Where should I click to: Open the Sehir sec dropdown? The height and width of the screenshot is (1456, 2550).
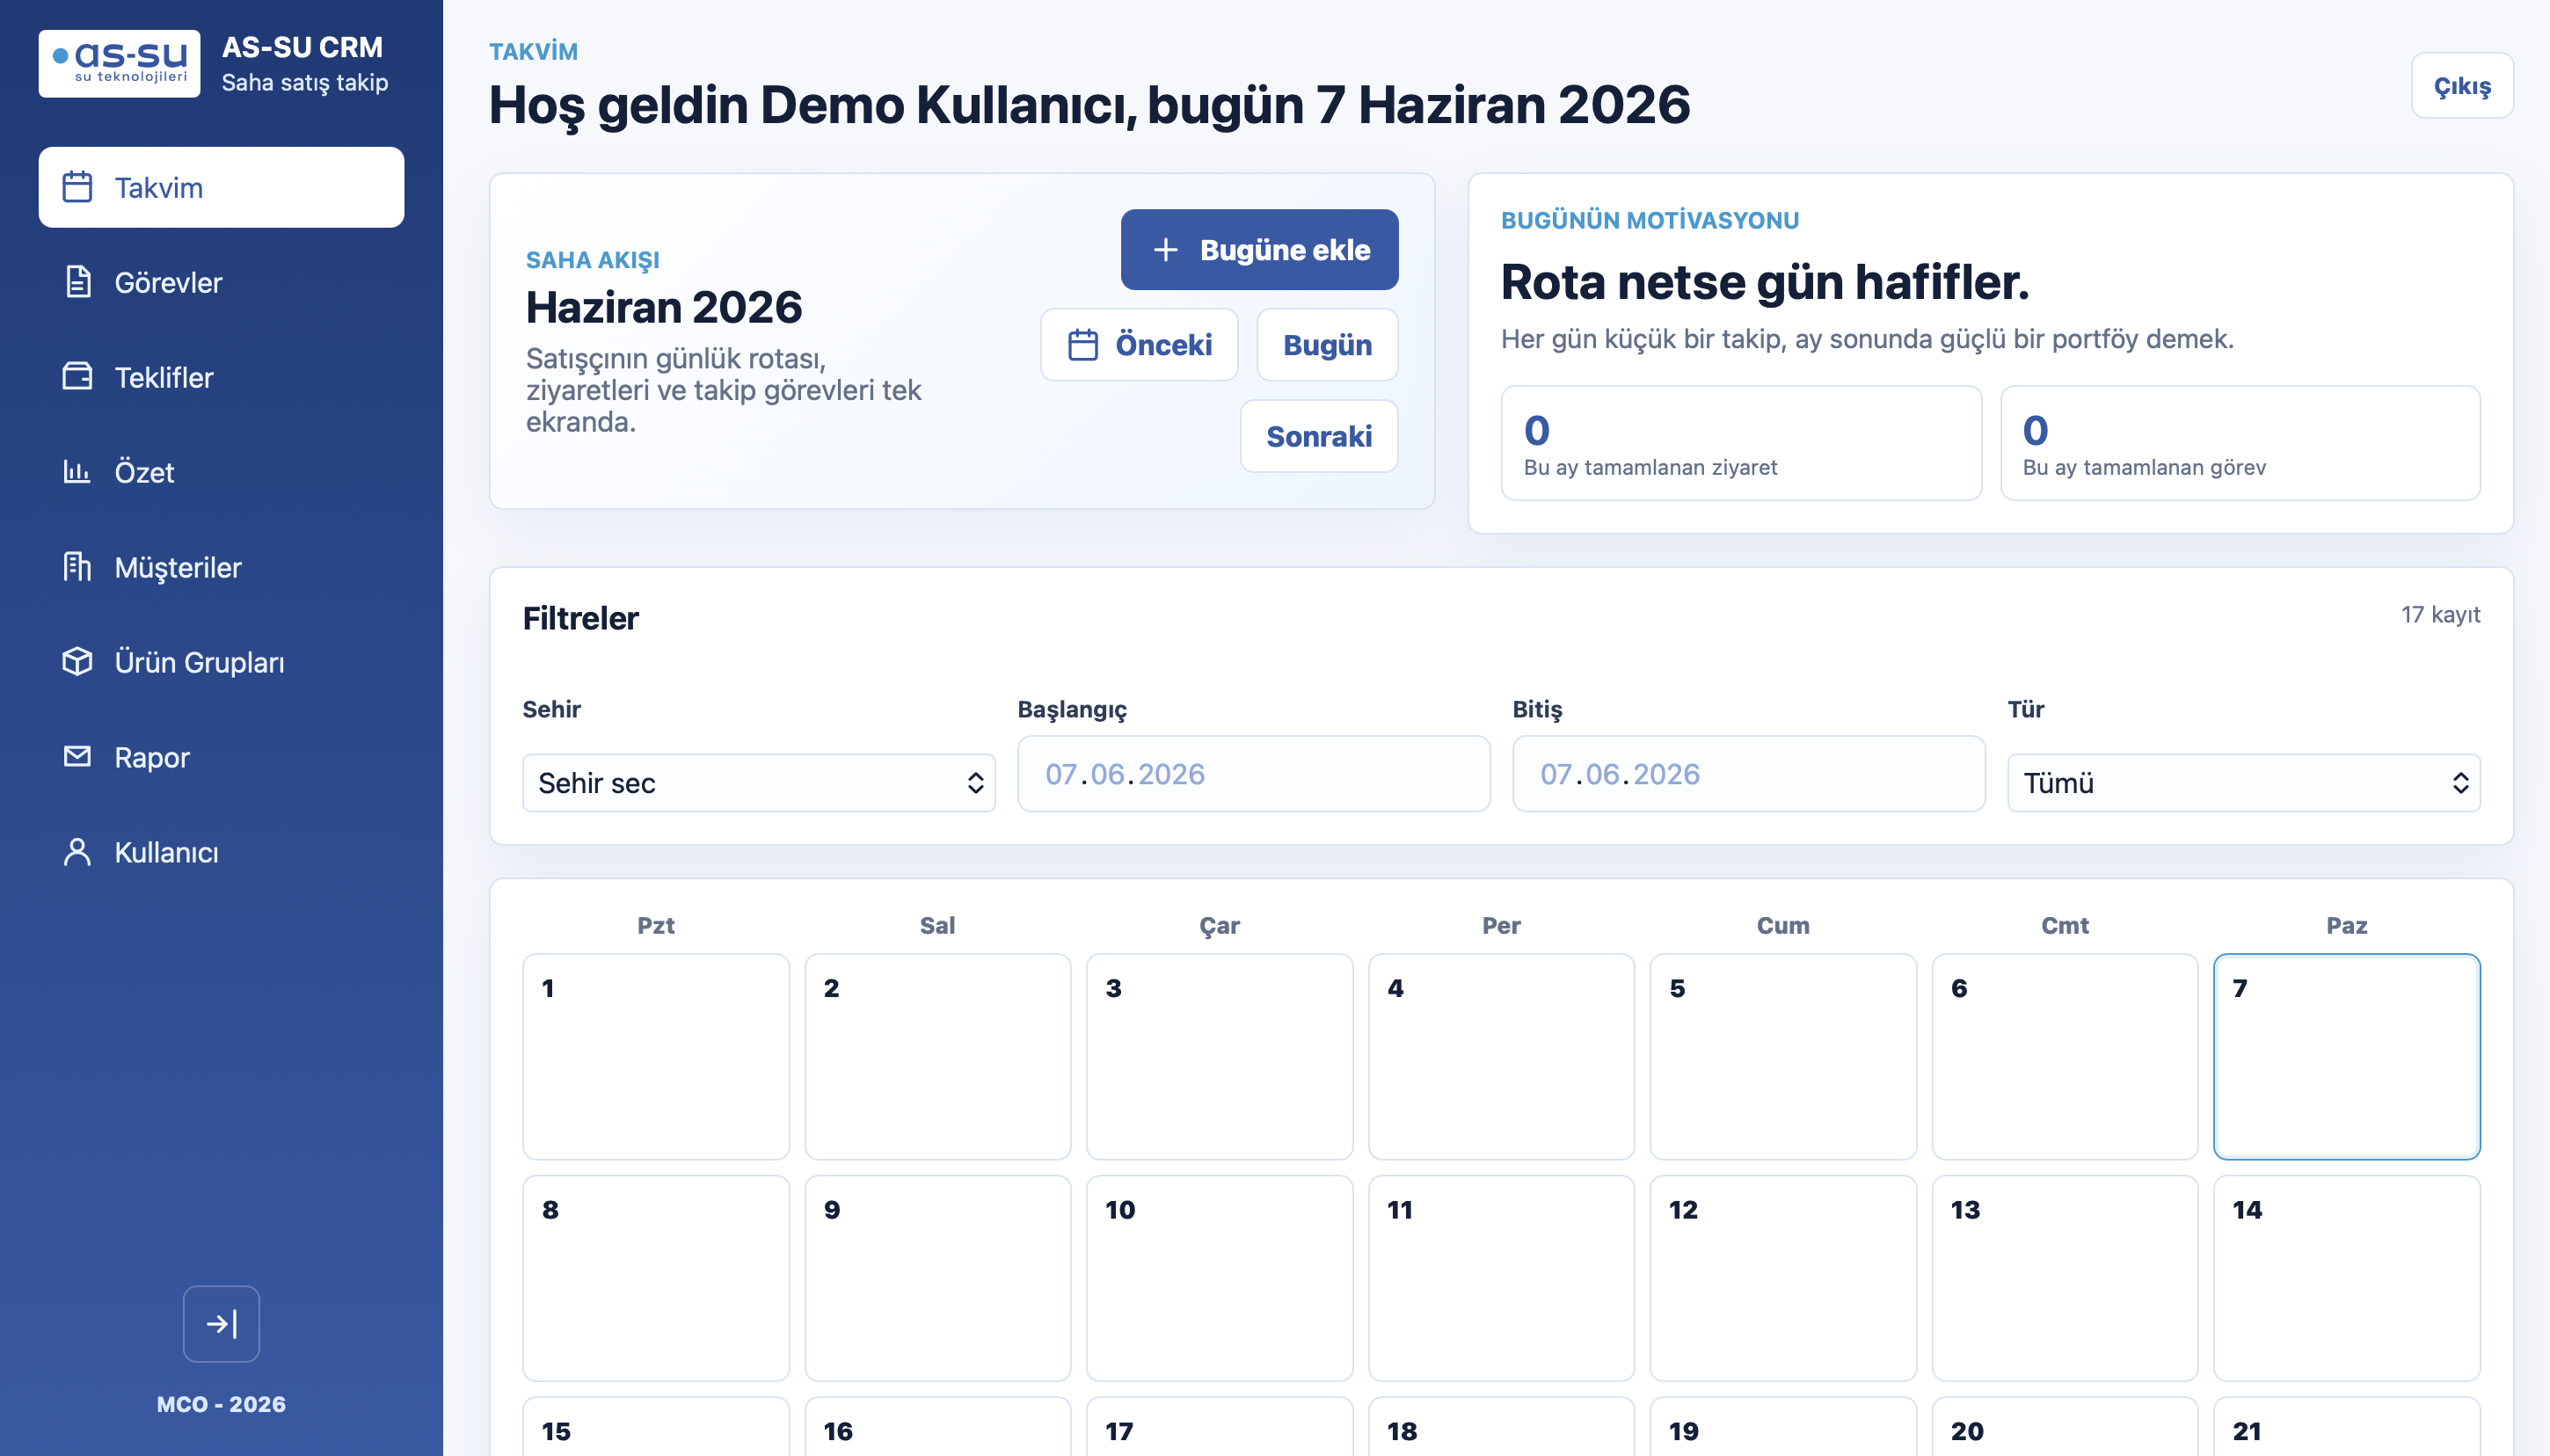coord(759,783)
